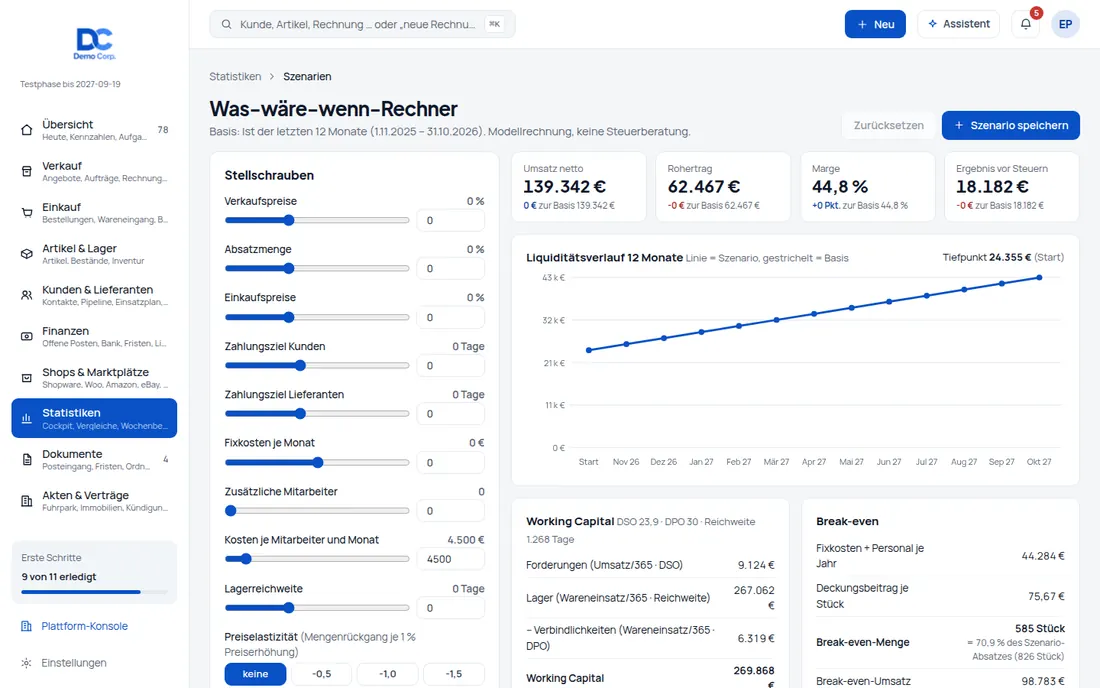Click the Akten & Verträge building icon
This screenshot has width=1100, height=688.
[x=27, y=501]
